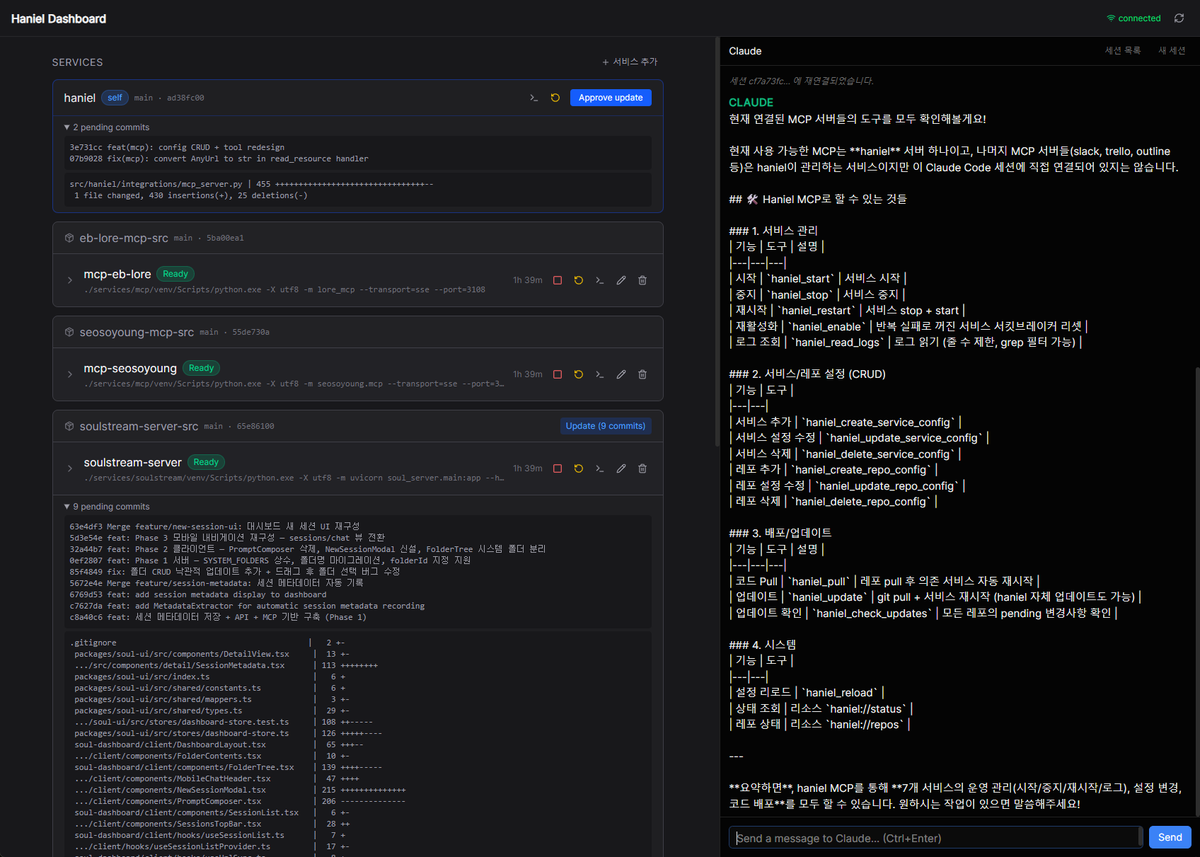Click the mcp-seosoyoung Ready badge
Image resolution: width=1200 pixels, height=857 pixels.
[201, 368]
